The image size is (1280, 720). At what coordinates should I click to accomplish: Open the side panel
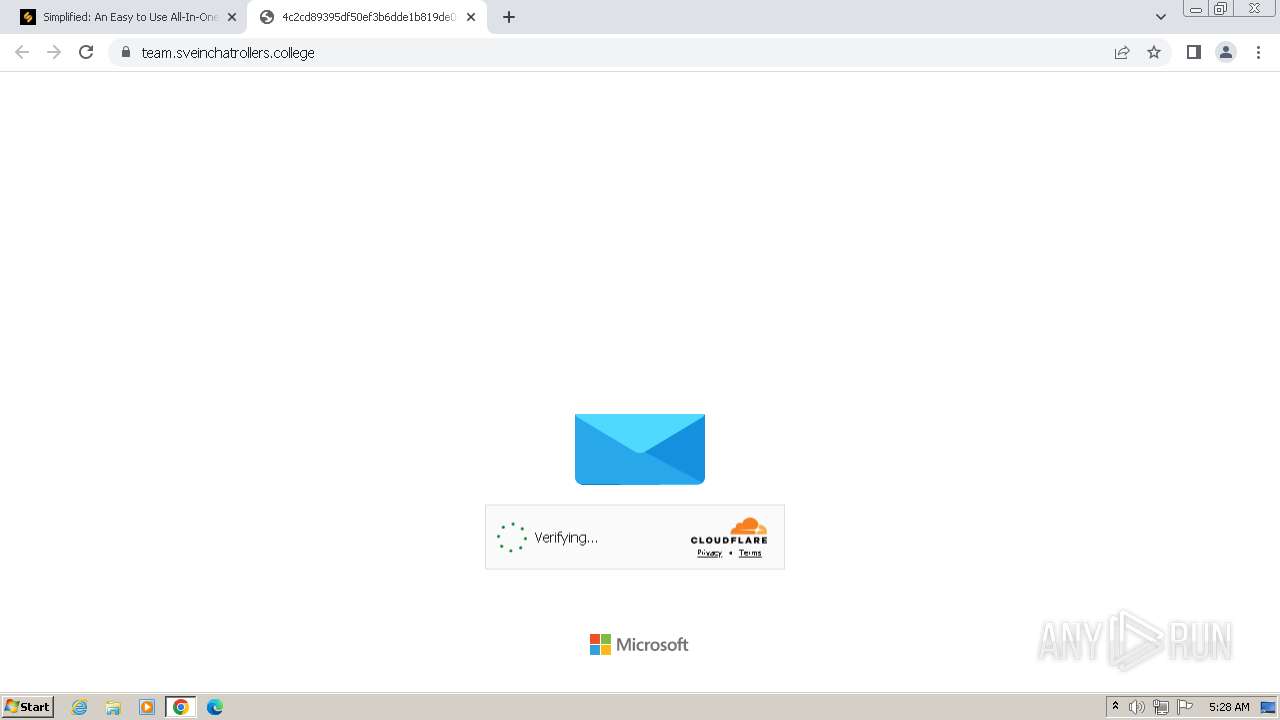coord(1193,52)
